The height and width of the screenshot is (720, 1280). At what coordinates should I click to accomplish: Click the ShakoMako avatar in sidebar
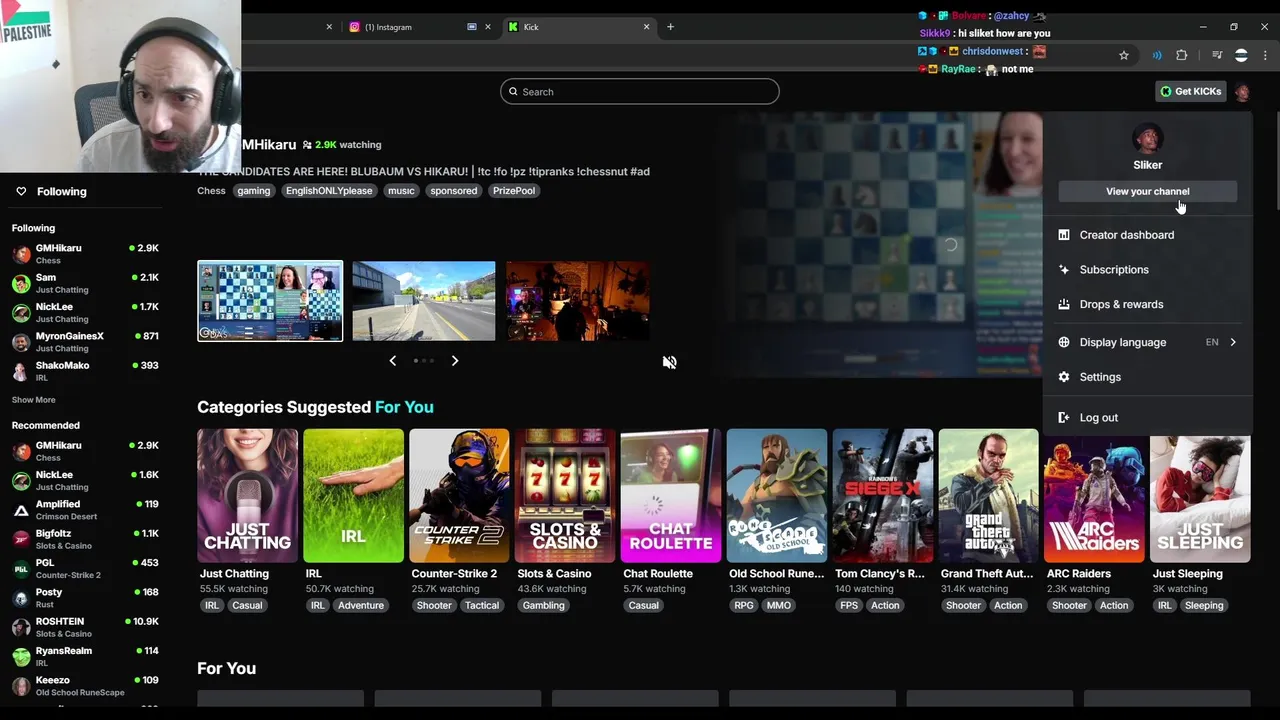tap(21, 371)
